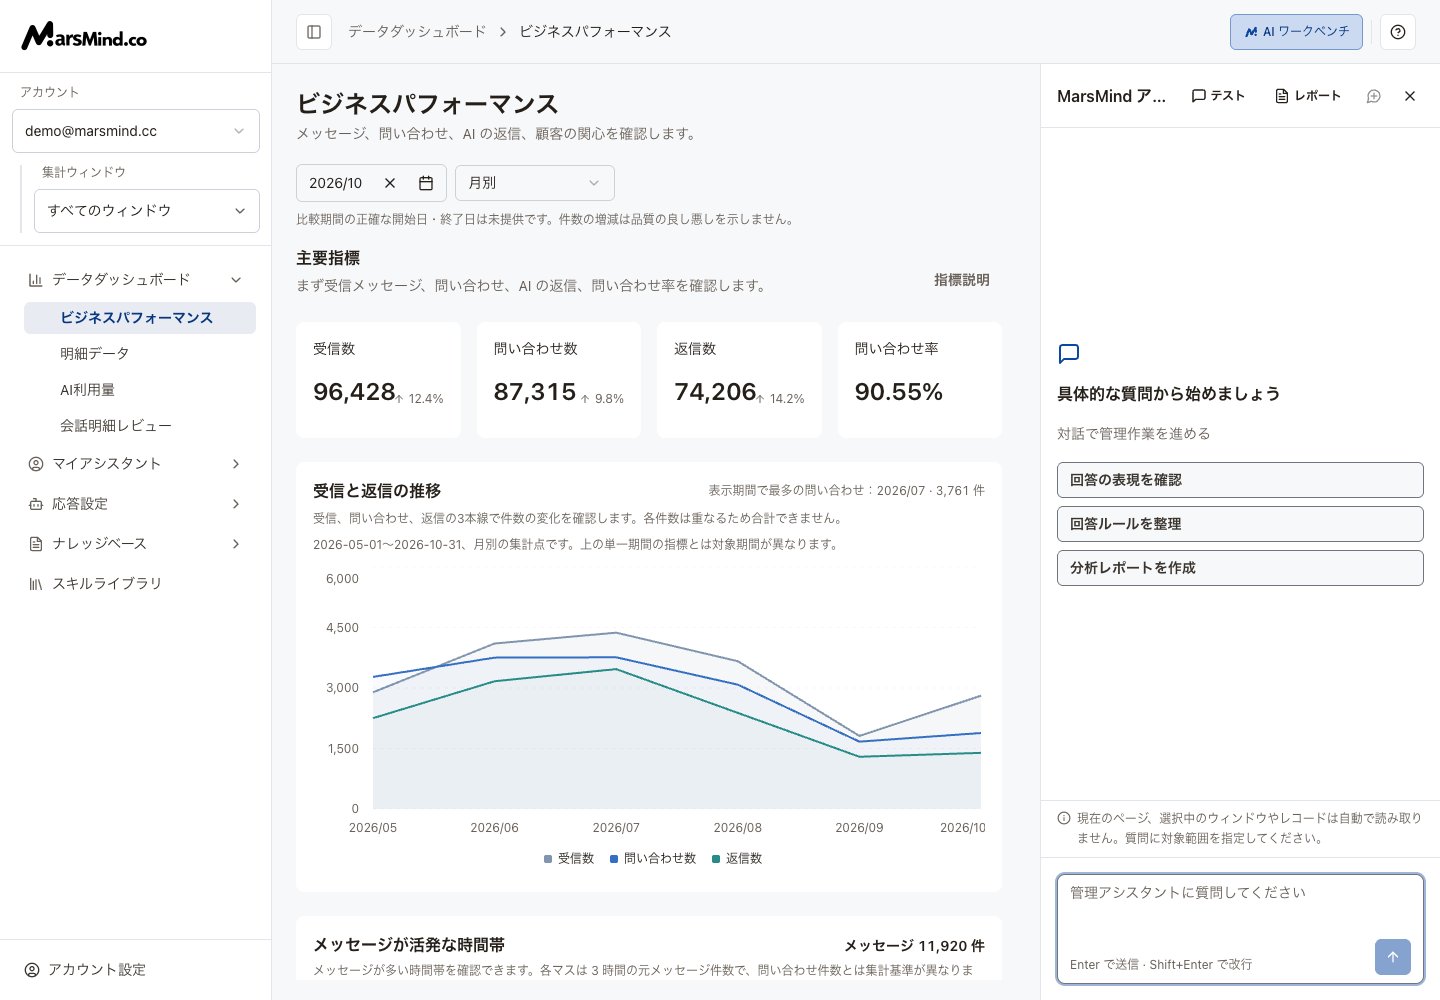Toggle the 返信数 legend swatch
Screen dimensions: 1440x1000
click(716, 859)
